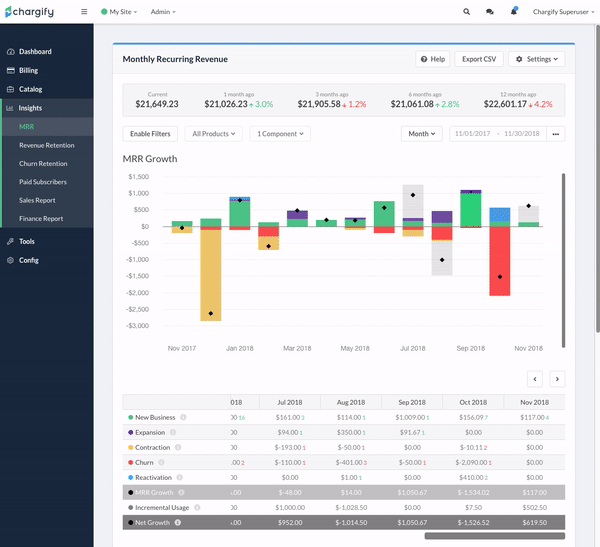600x547 pixels.
Task: Click the Help button
Action: (433, 59)
